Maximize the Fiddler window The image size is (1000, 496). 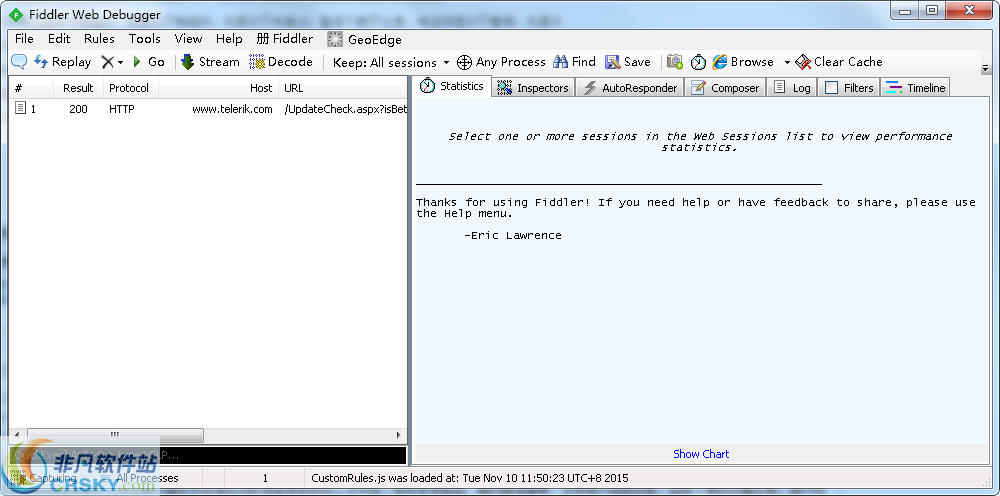click(x=932, y=10)
